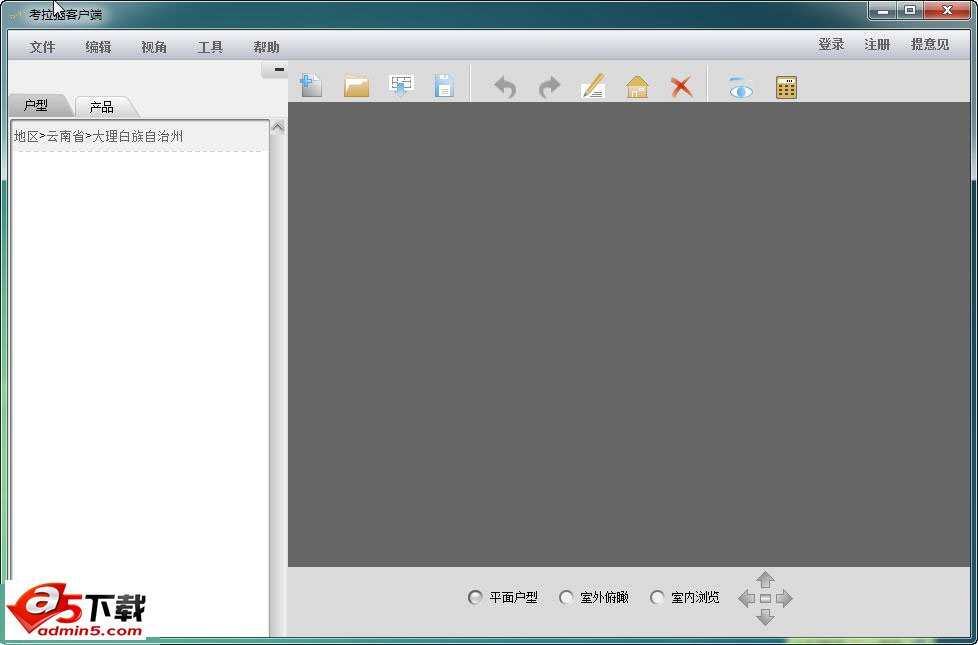The height and width of the screenshot is (645, 978).
Task: Click the new file icon in toolbar
Action: (x=311, y=86)
